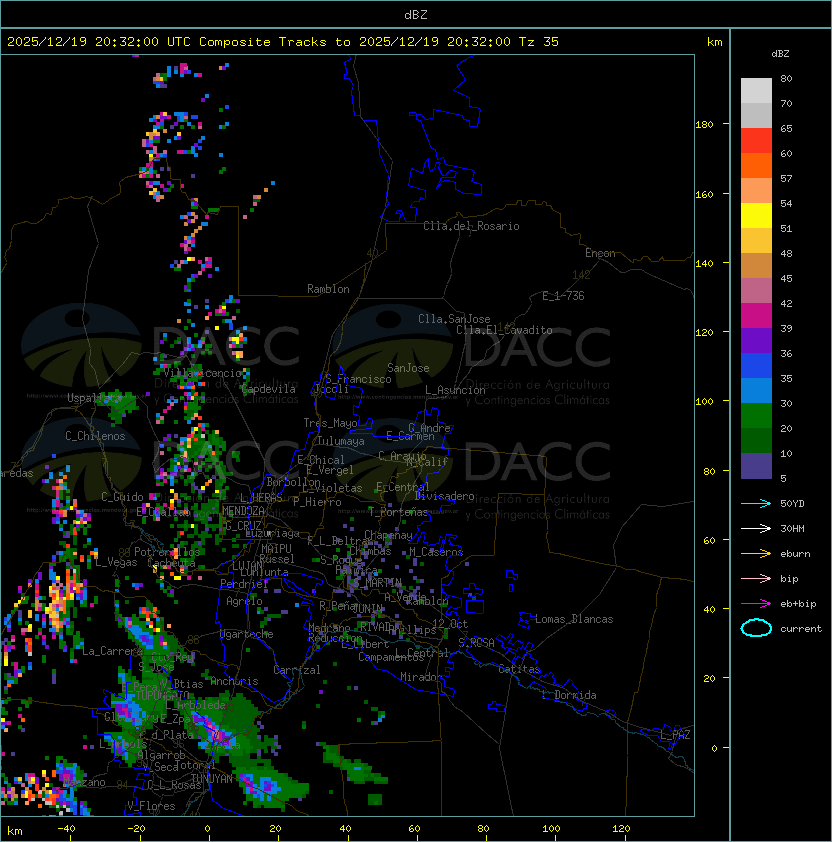Pick the indigo 5–10 dBZ swatch
Viewport: 832px width, 842px height.
(x=756, y=466)
